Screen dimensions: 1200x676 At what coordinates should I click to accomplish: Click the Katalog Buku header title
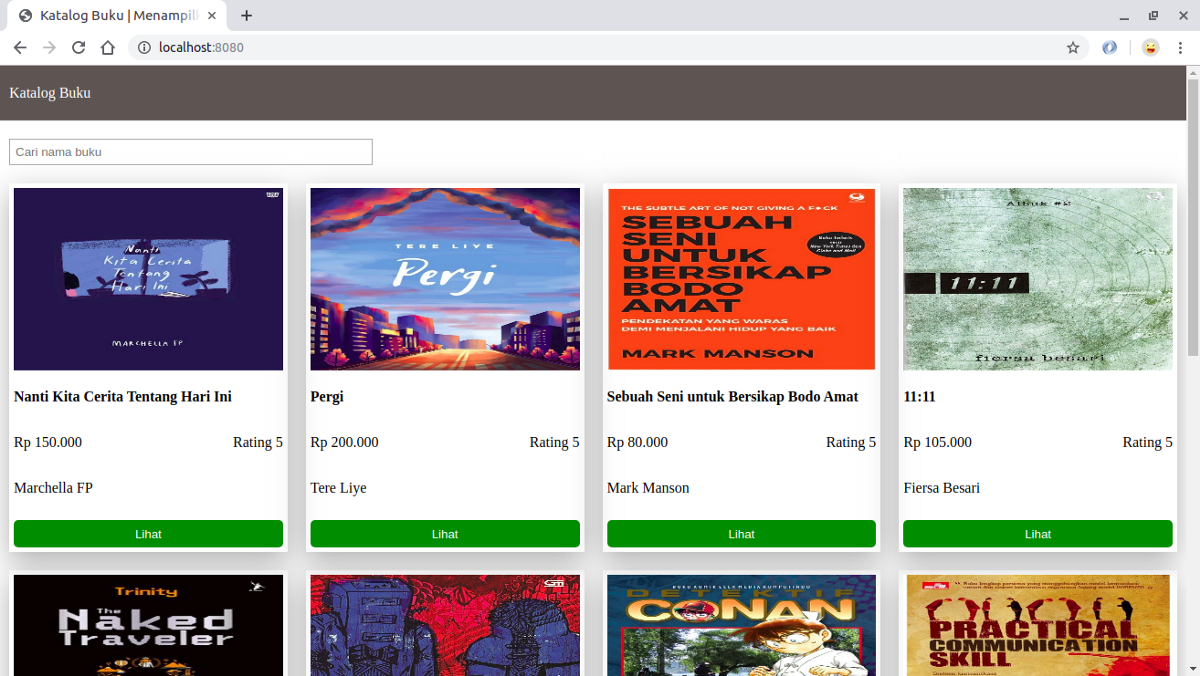(x=50, y=93)
